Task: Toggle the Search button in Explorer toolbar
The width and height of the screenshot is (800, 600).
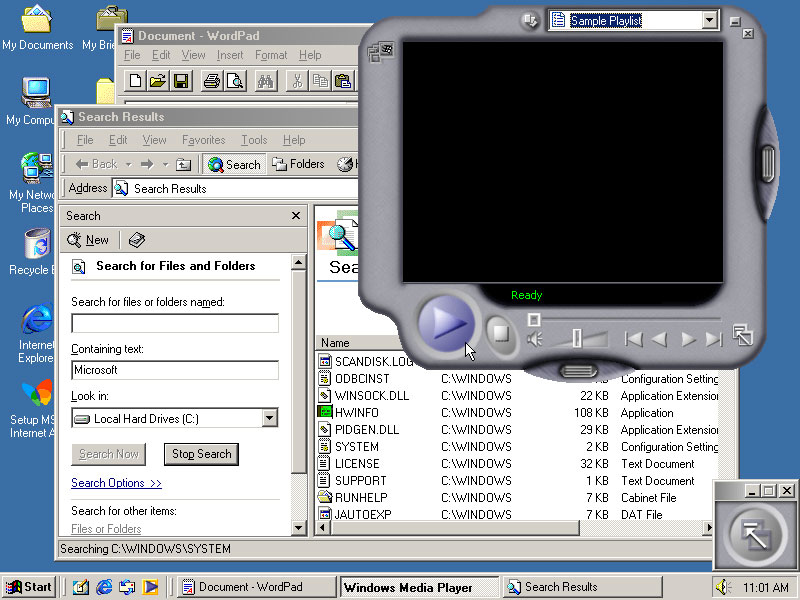Action: pyautogui.click(x=234, y=164)
